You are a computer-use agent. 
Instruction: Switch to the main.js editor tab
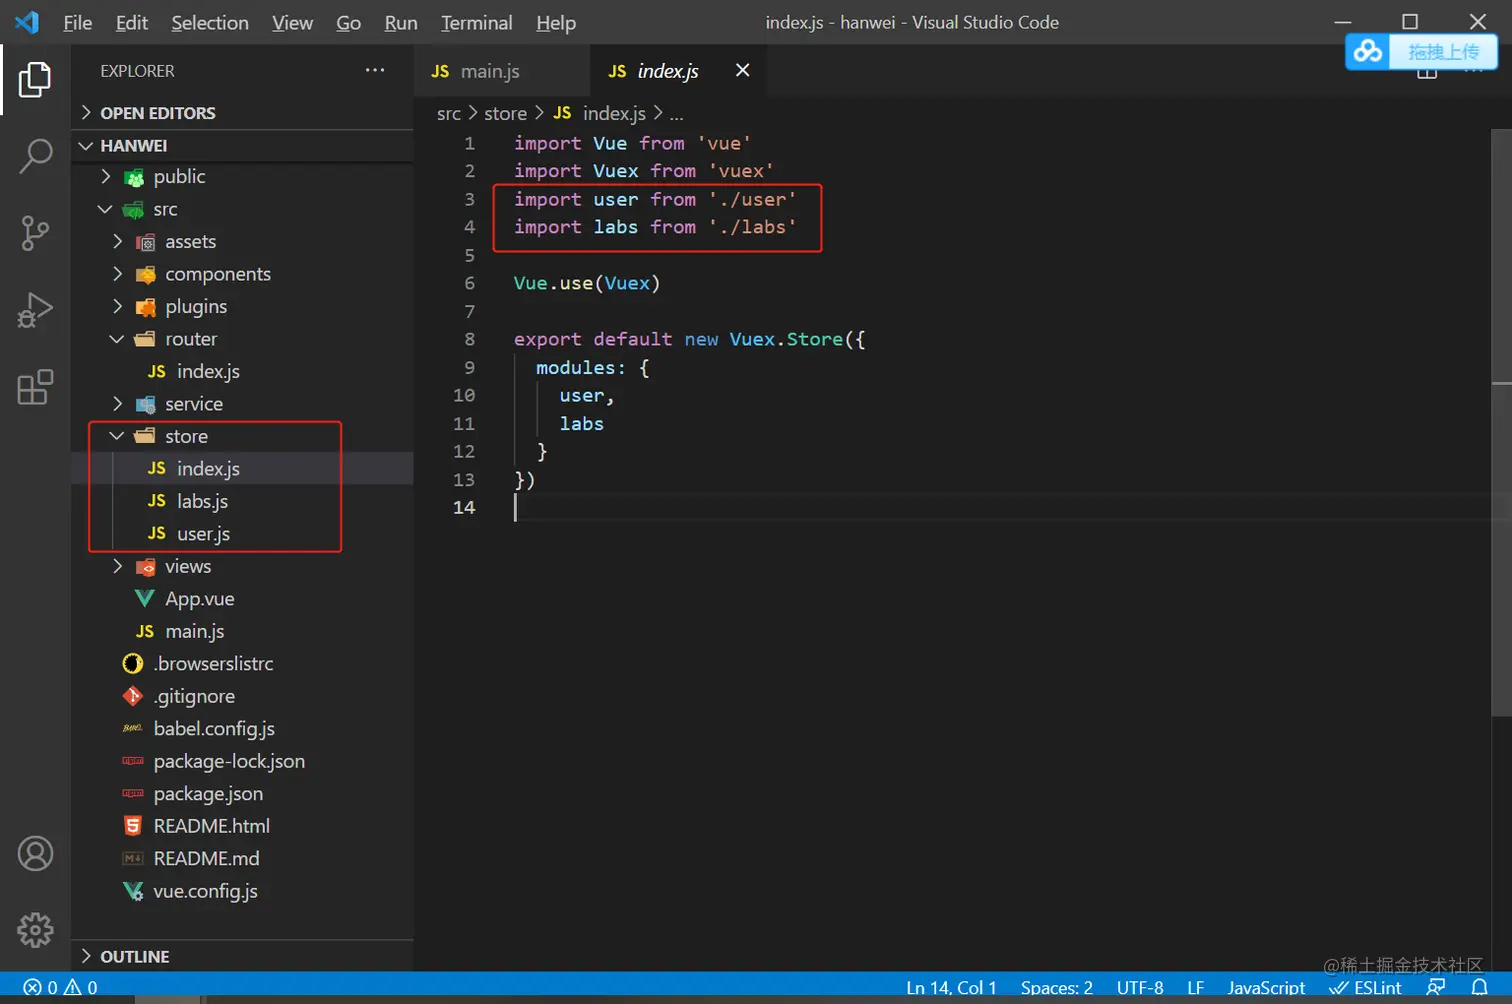502,71
